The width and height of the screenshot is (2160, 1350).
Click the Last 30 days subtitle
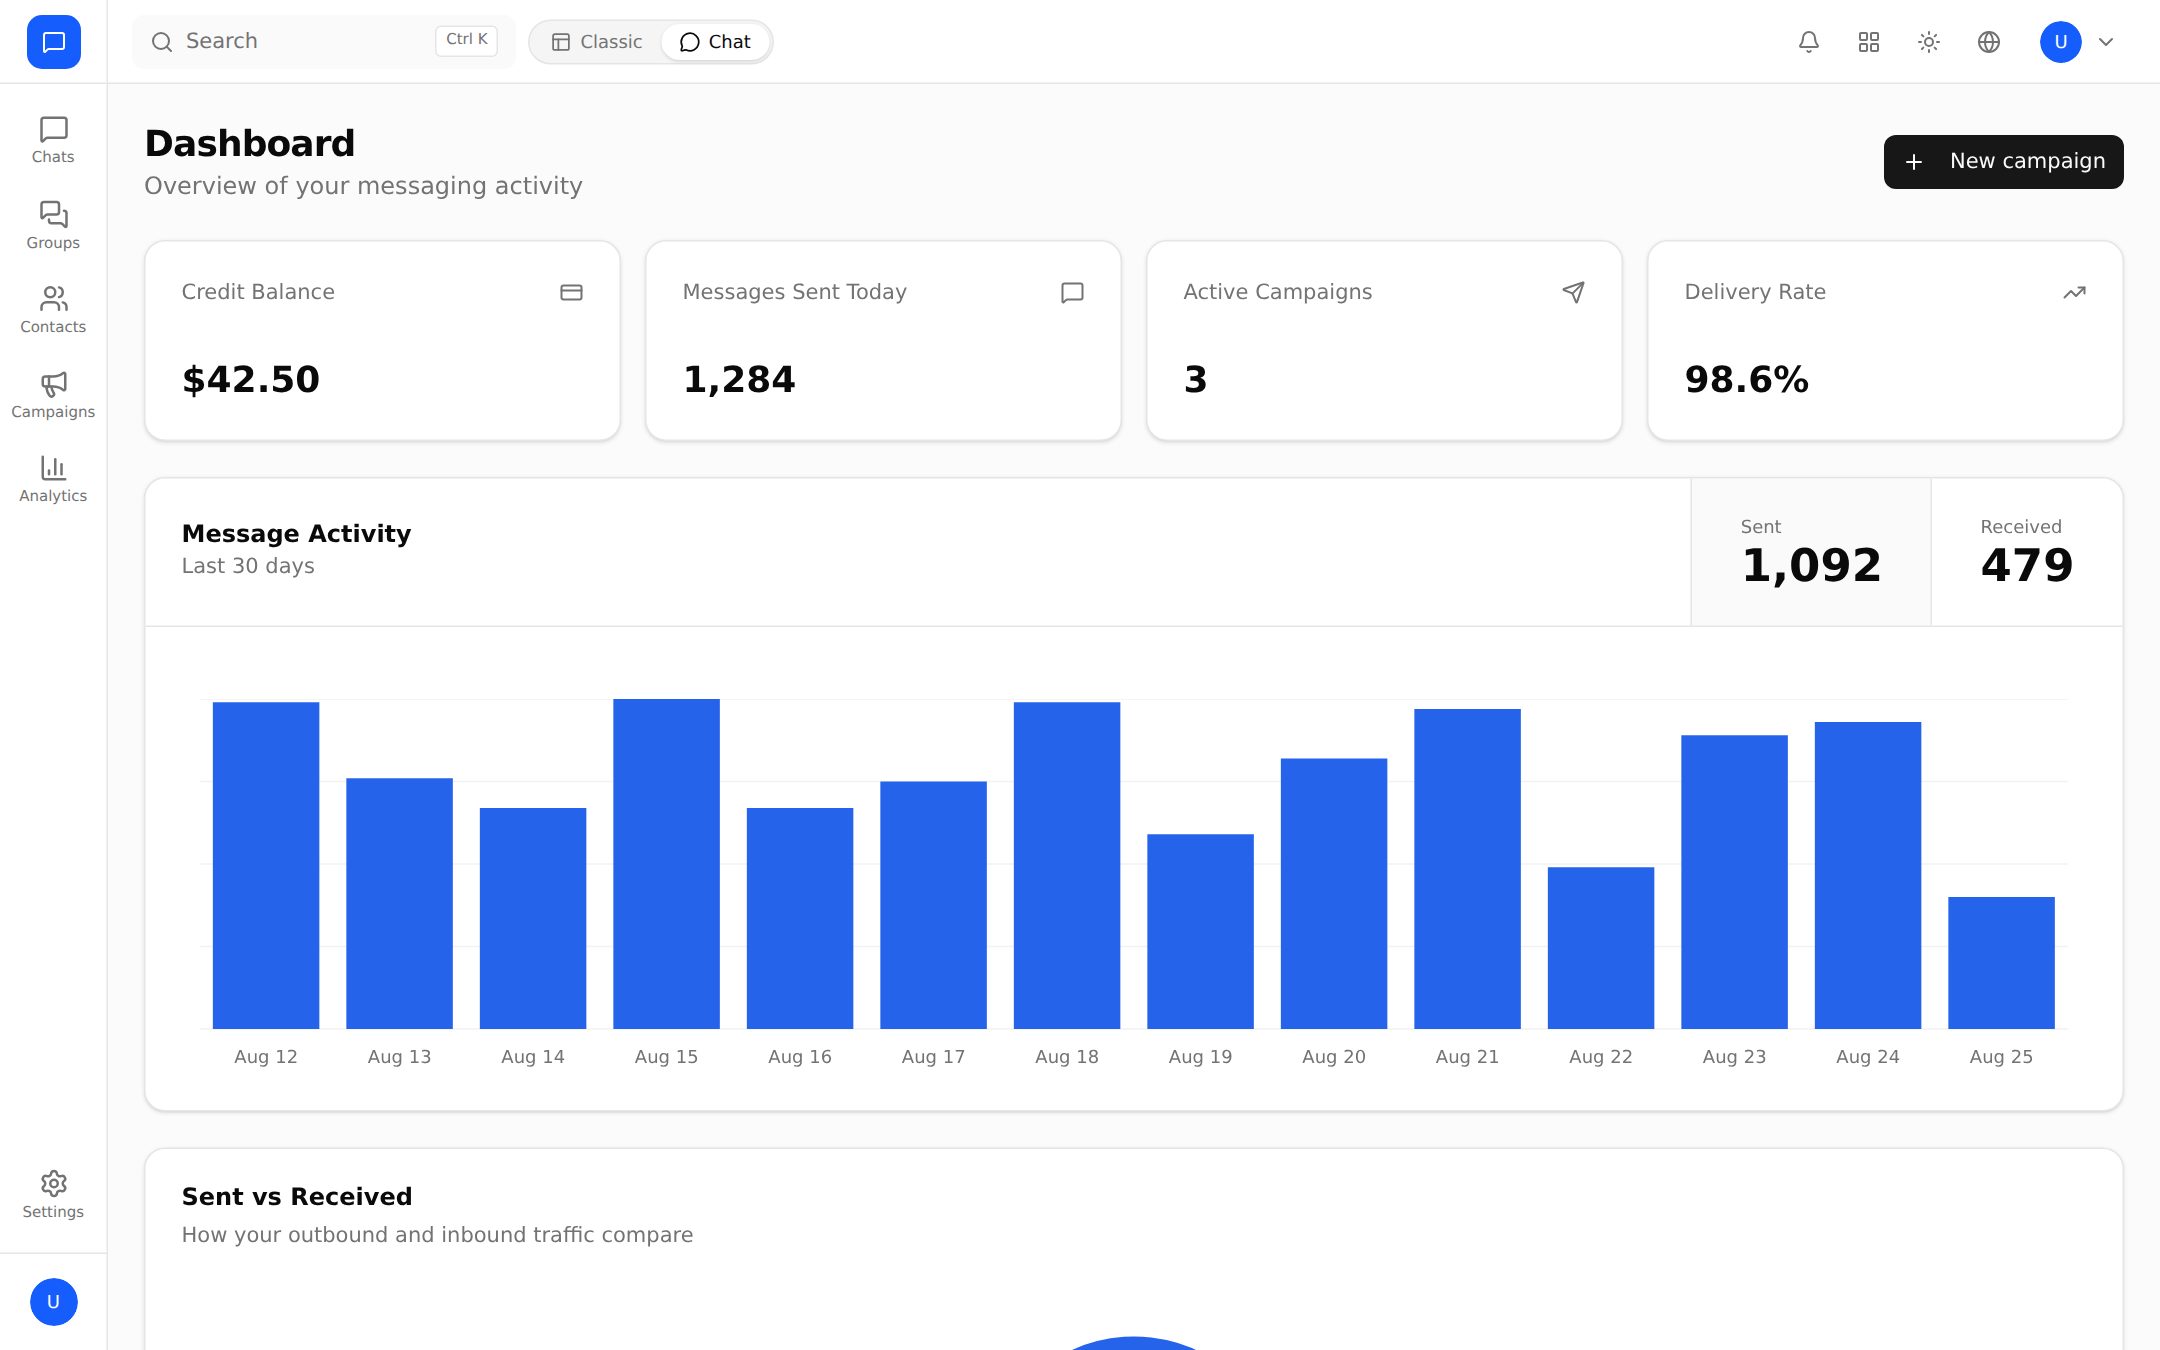point(248,566)
